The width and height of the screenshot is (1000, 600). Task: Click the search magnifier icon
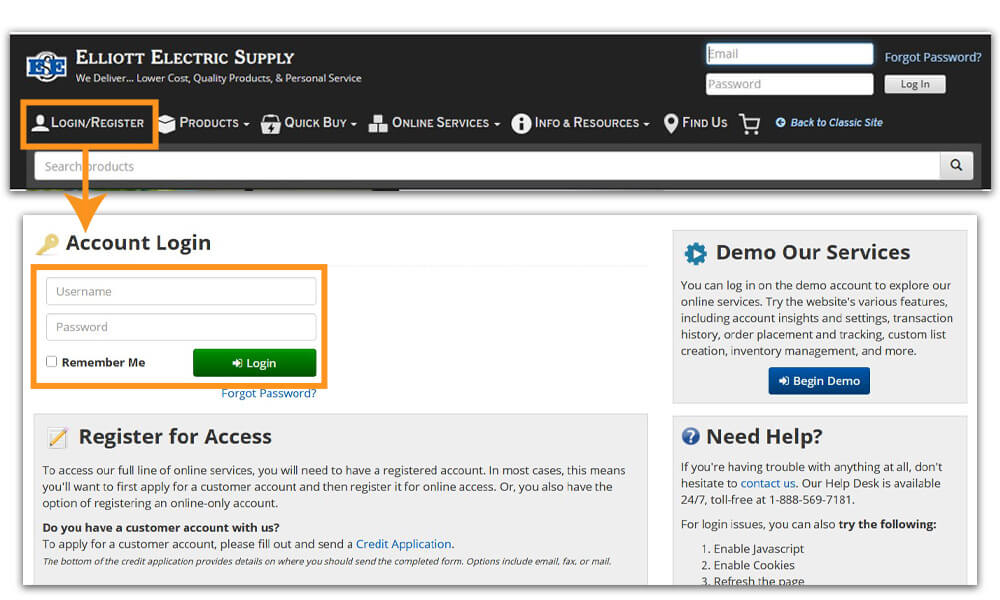coord(955,165)
